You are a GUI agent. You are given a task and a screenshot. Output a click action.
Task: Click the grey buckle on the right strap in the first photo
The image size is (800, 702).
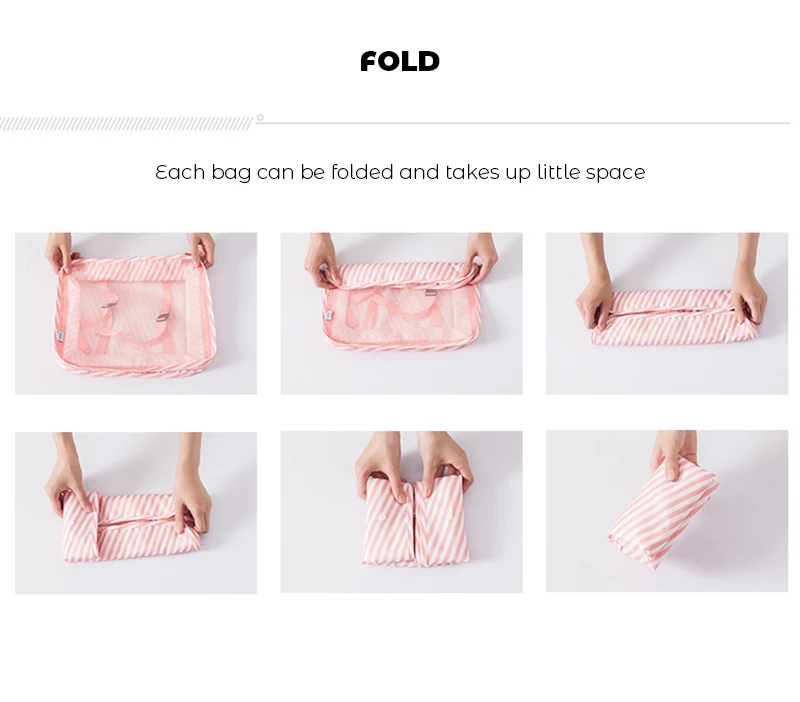pyautogui.click(x=163, y=318)
